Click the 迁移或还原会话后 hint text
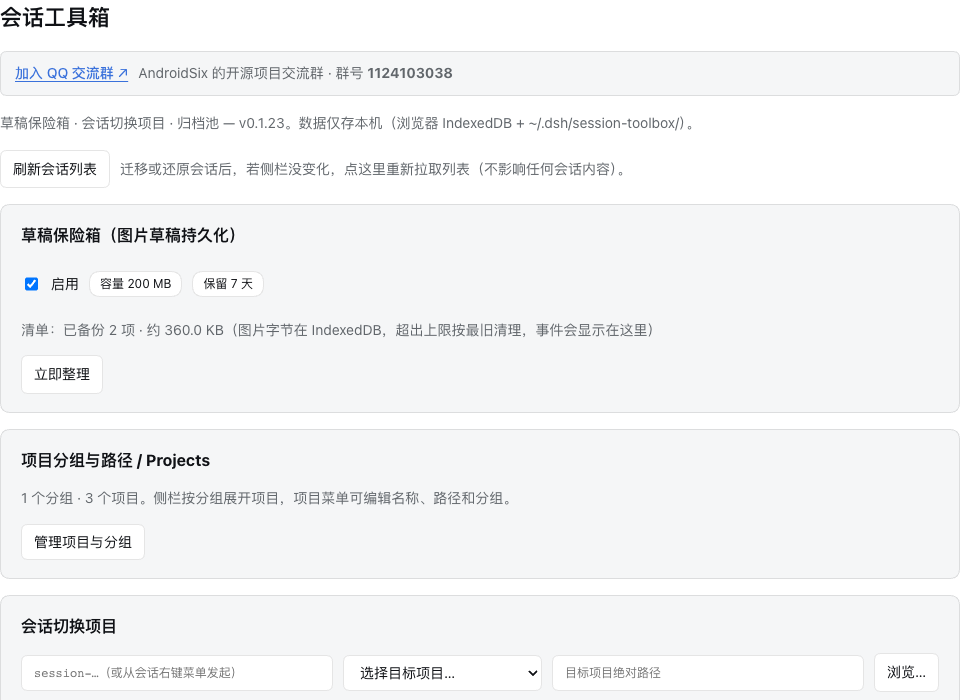The height and width of the screenshot is (700, 960). pyautogui.click(x=373, y=169)
